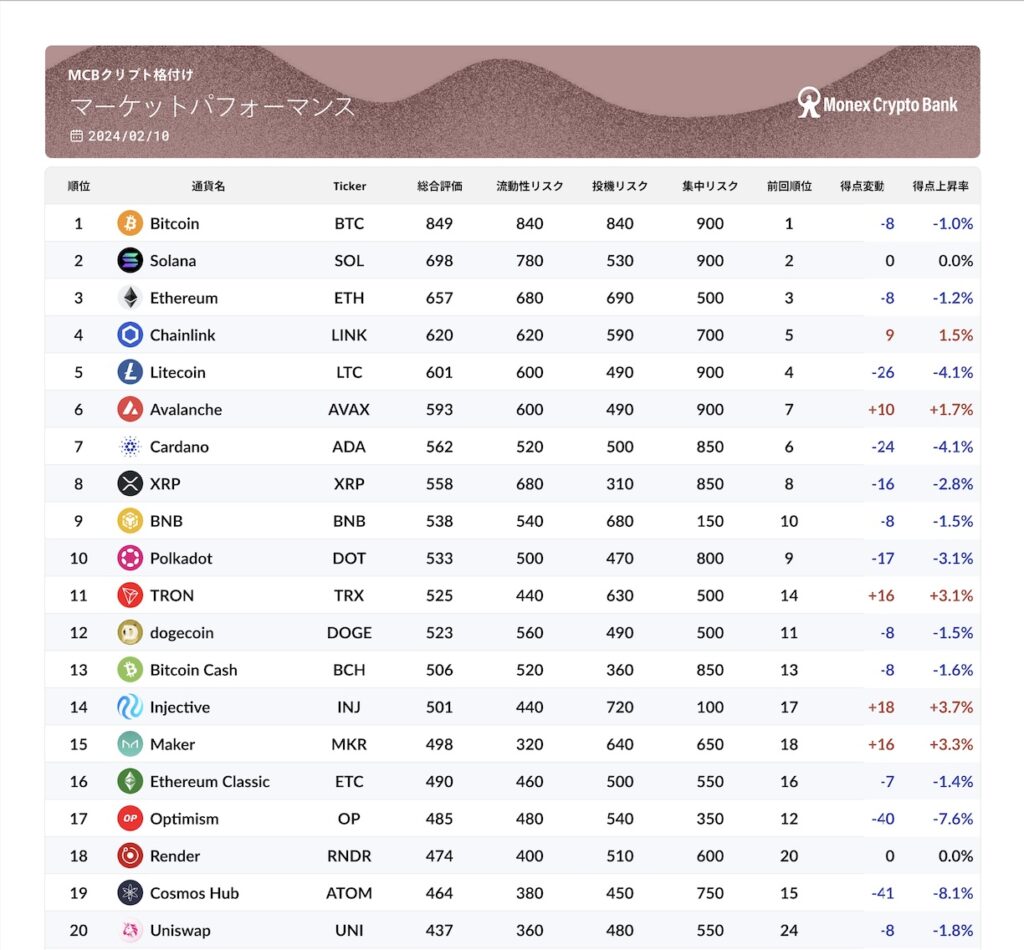This screenshot has height=950, width=1024.
Task: Click the Chainlink hexagon icon
Action: (130, 335)
